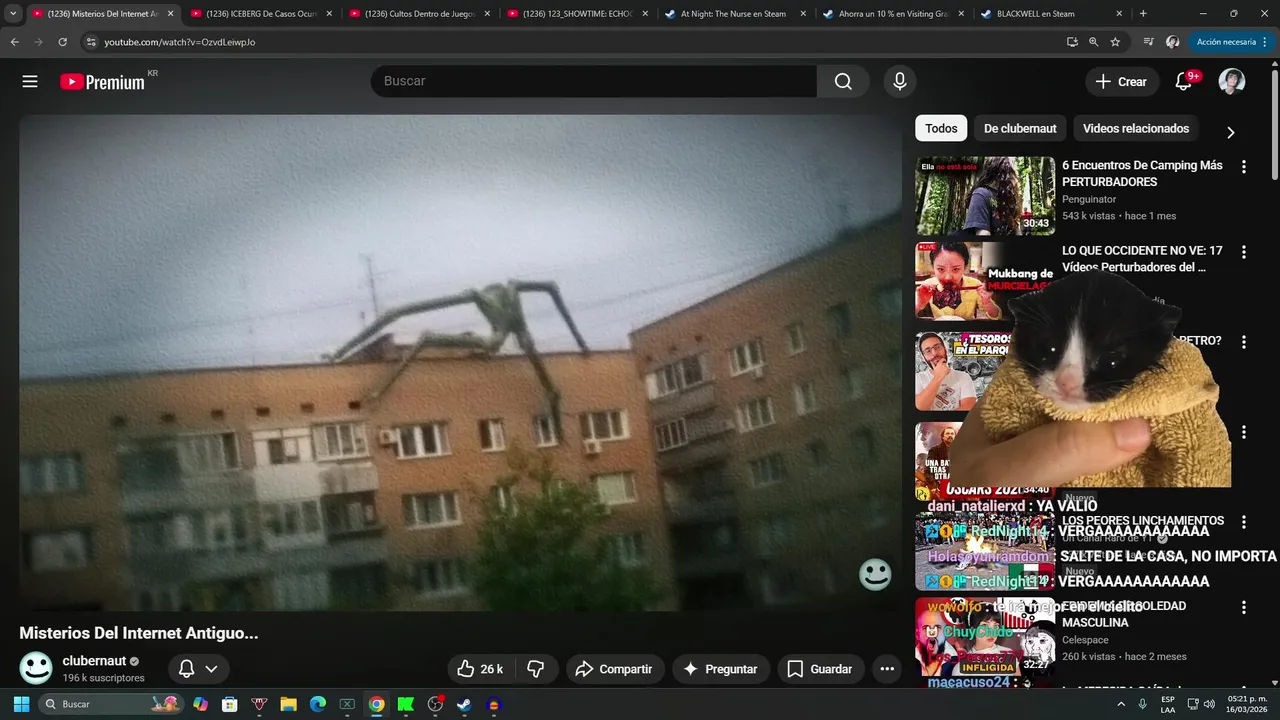This screenshot has width=1280, height=720.
Task: Open Microsoft Edge from the taskbar
Action: (318, 704)
